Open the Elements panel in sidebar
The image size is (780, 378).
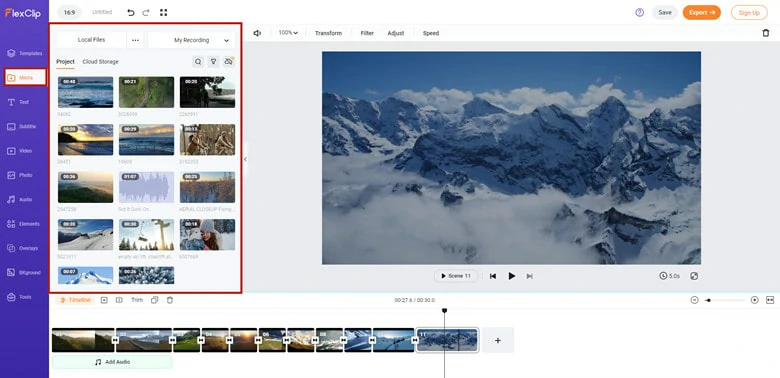24,224
